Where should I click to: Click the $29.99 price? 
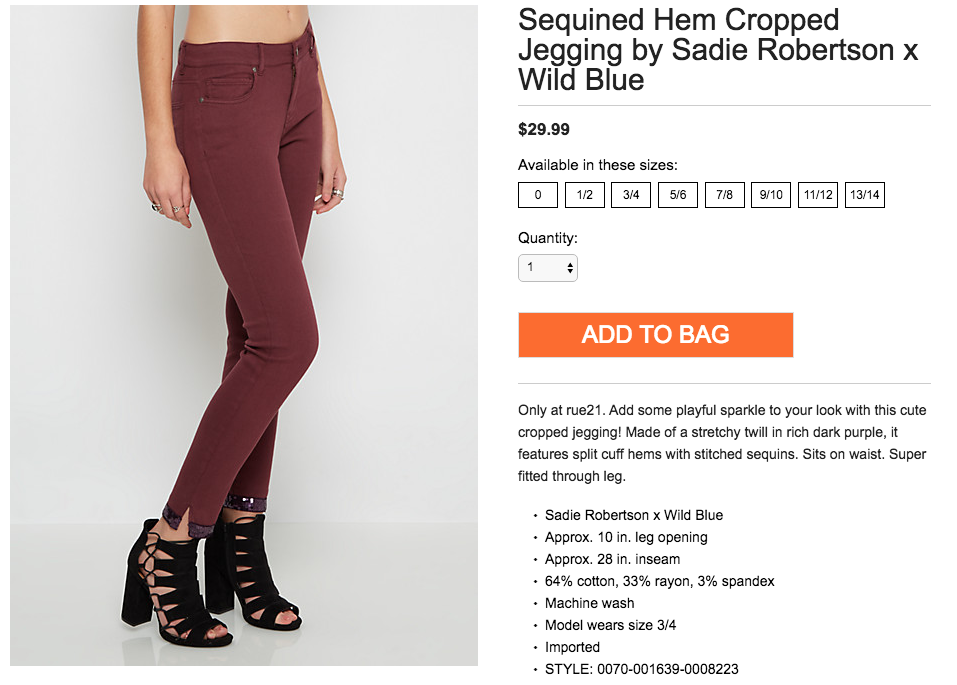(544, 129)
